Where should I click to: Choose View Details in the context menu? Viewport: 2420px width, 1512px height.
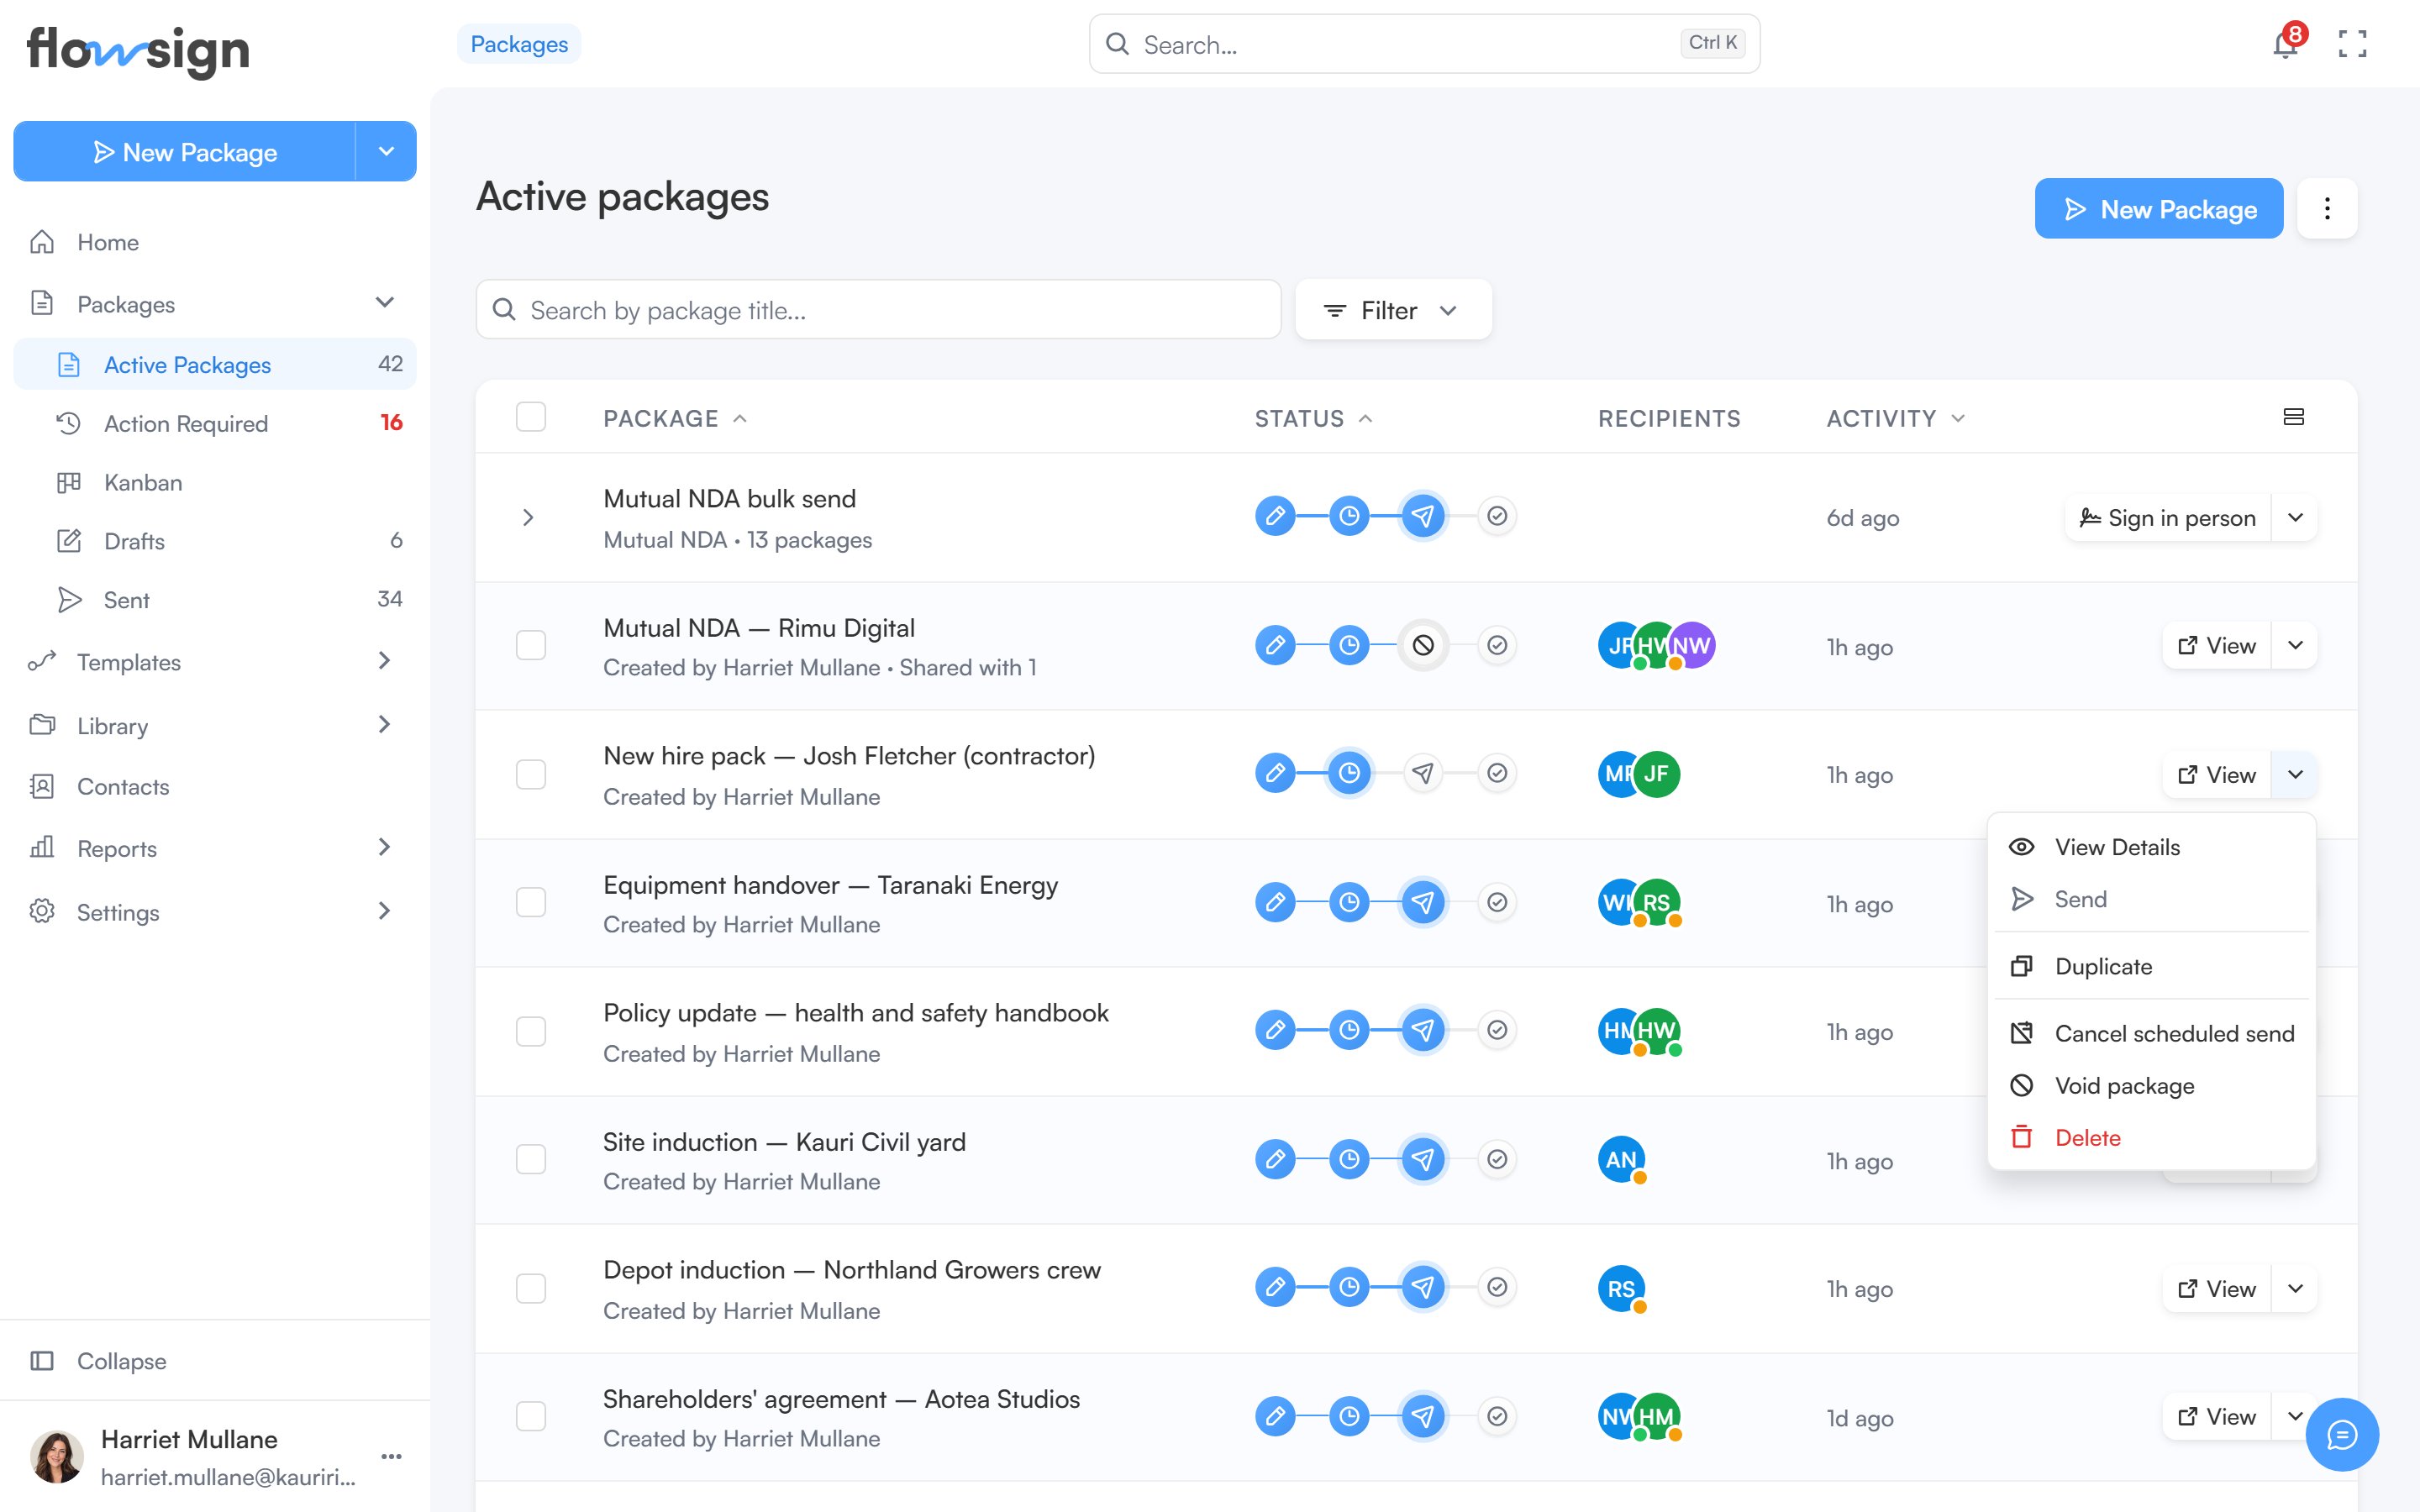[2152, 847]
